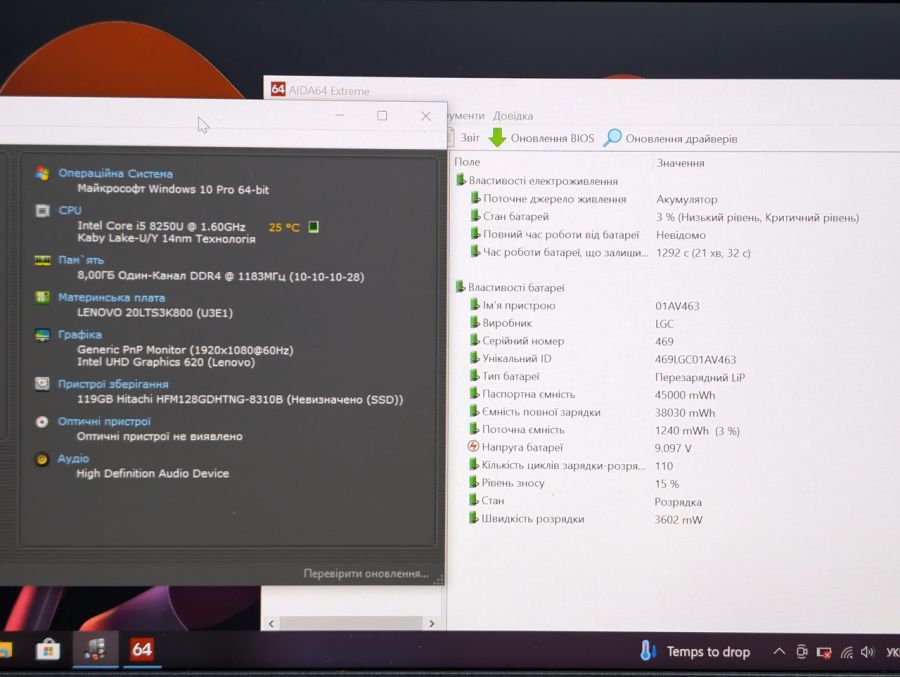Screen dimensions: 900x677
Task: Click Перевірити оновлення link
Action: pyautogui.click(x=366, y=574)
